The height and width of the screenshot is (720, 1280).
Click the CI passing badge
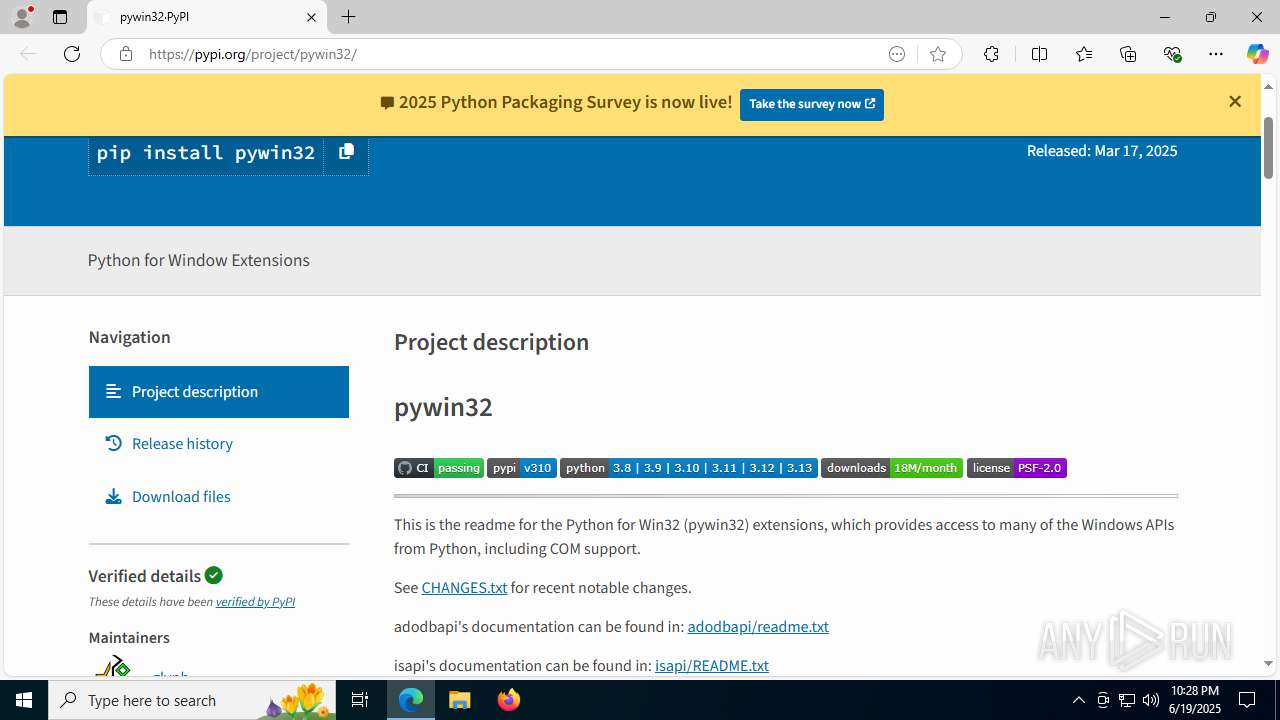coord(439,468)
